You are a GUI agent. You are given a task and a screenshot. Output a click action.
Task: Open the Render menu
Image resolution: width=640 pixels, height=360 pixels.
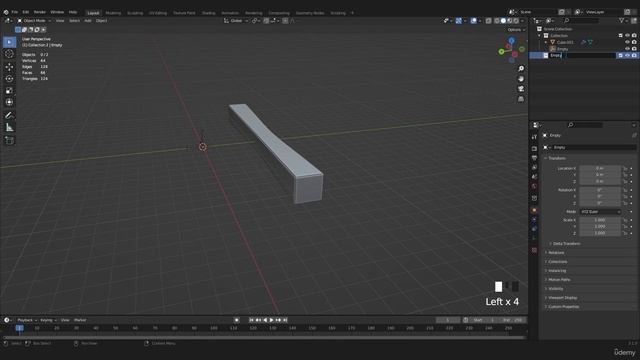[40, 12]
